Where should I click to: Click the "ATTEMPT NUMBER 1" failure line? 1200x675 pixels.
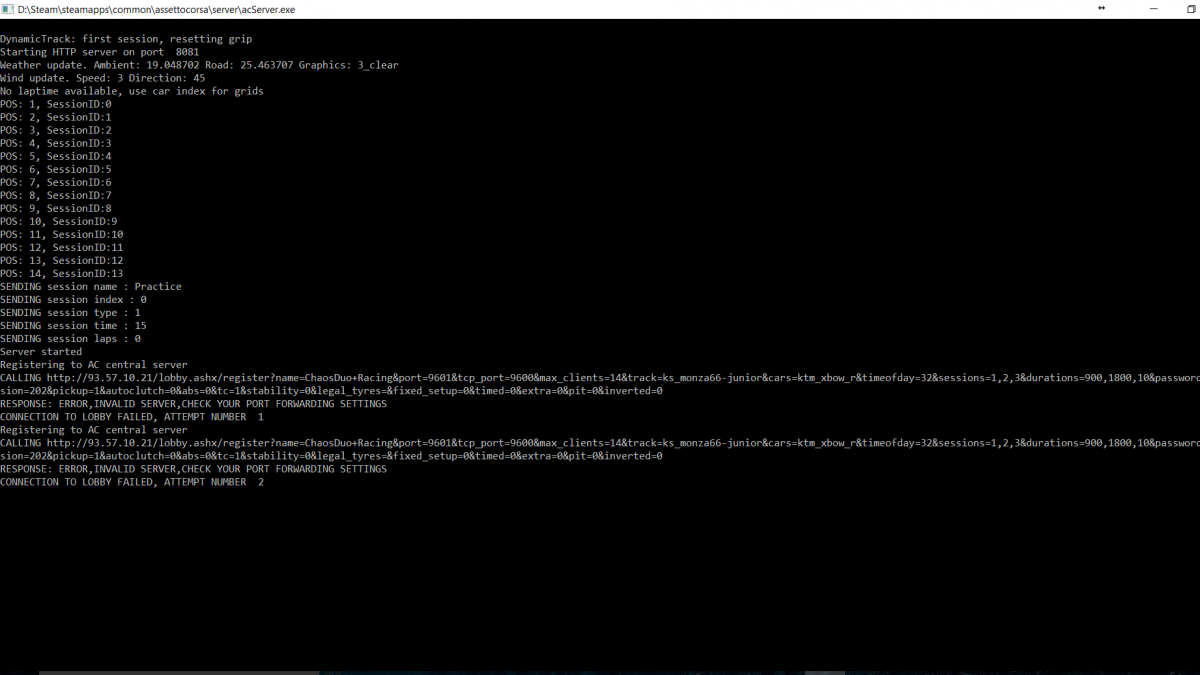coord(132,417)
